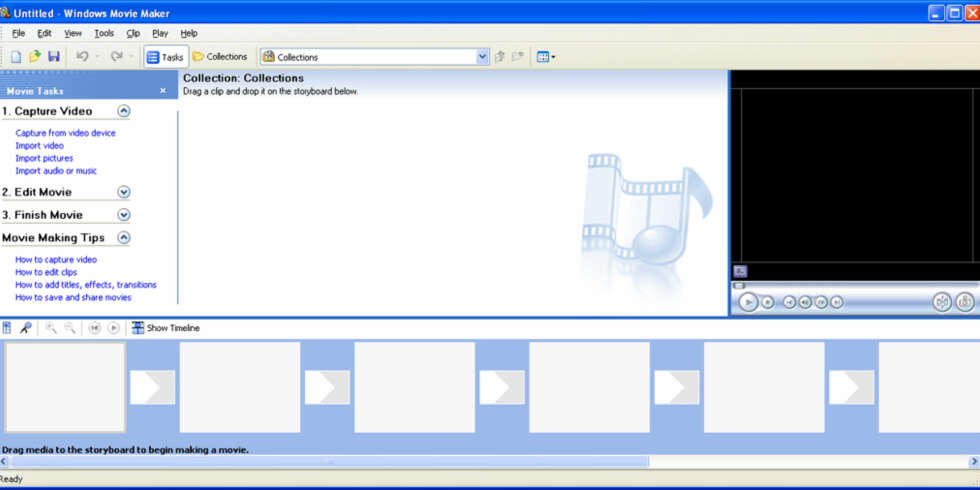
Task: Click the Undo arrow icon
Action: [82, 56]
